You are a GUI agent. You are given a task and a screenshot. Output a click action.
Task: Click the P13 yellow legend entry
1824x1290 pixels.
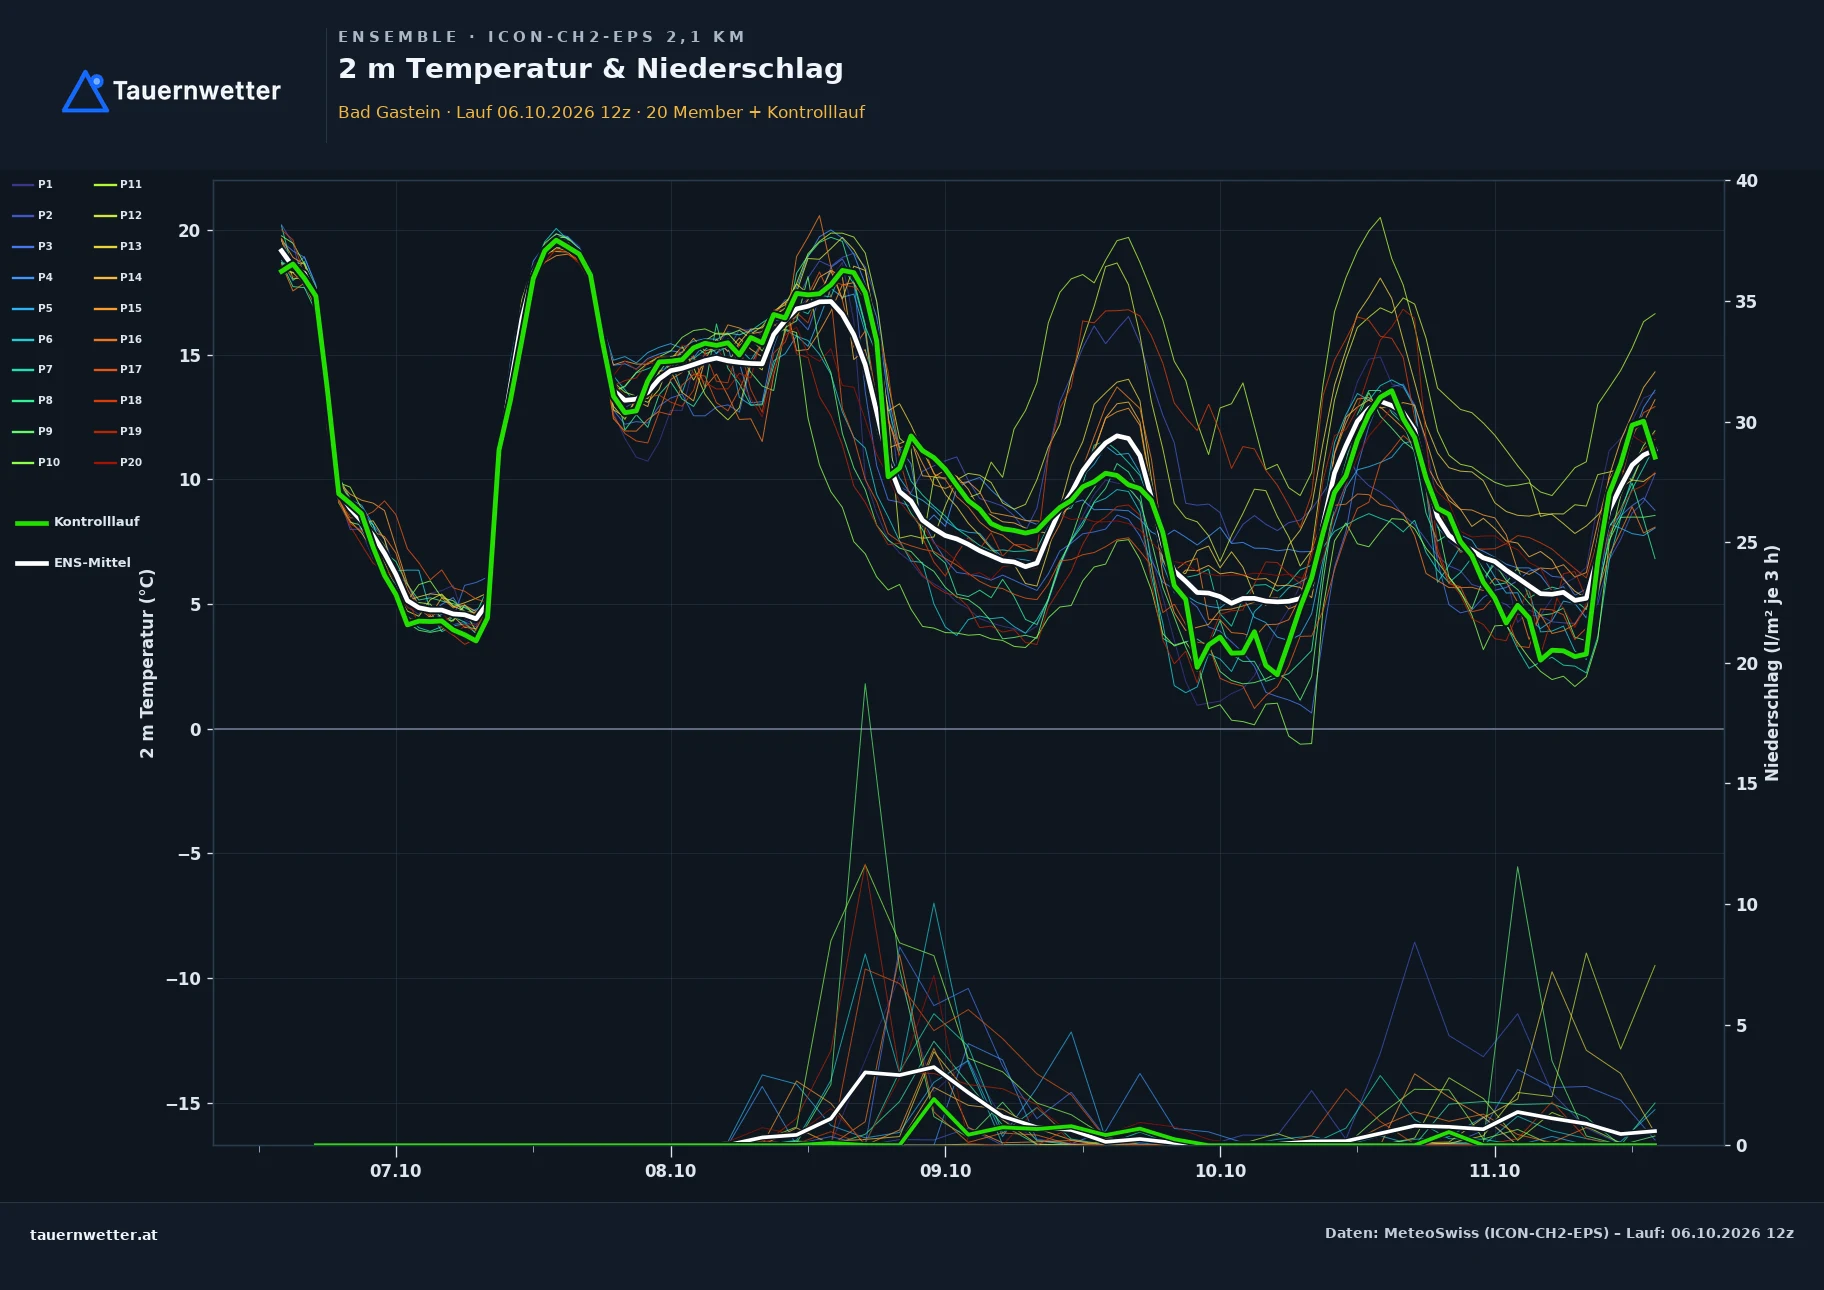pyautogui.click(x=118, y=247)
